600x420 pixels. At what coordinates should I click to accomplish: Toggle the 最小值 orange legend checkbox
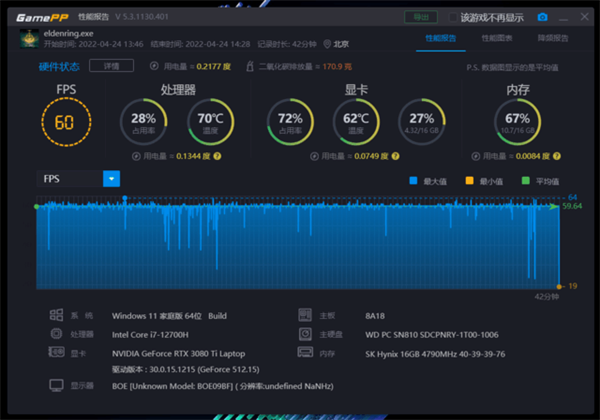(x=468, y=181)
